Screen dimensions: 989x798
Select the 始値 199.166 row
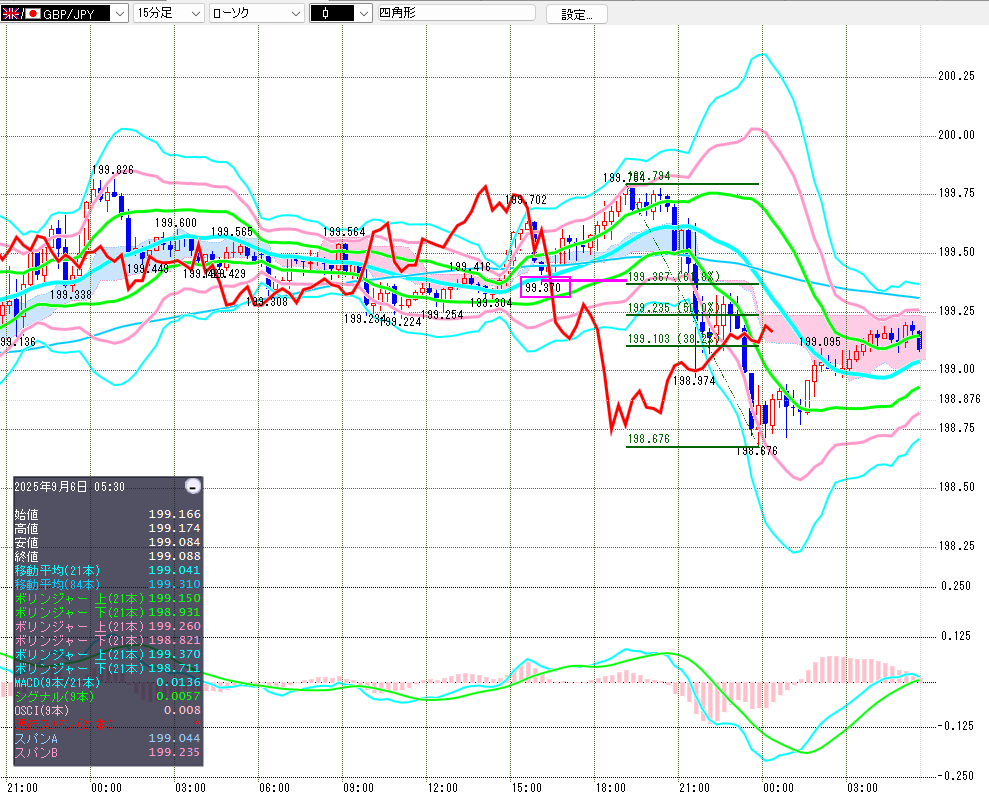pos(108,514)
